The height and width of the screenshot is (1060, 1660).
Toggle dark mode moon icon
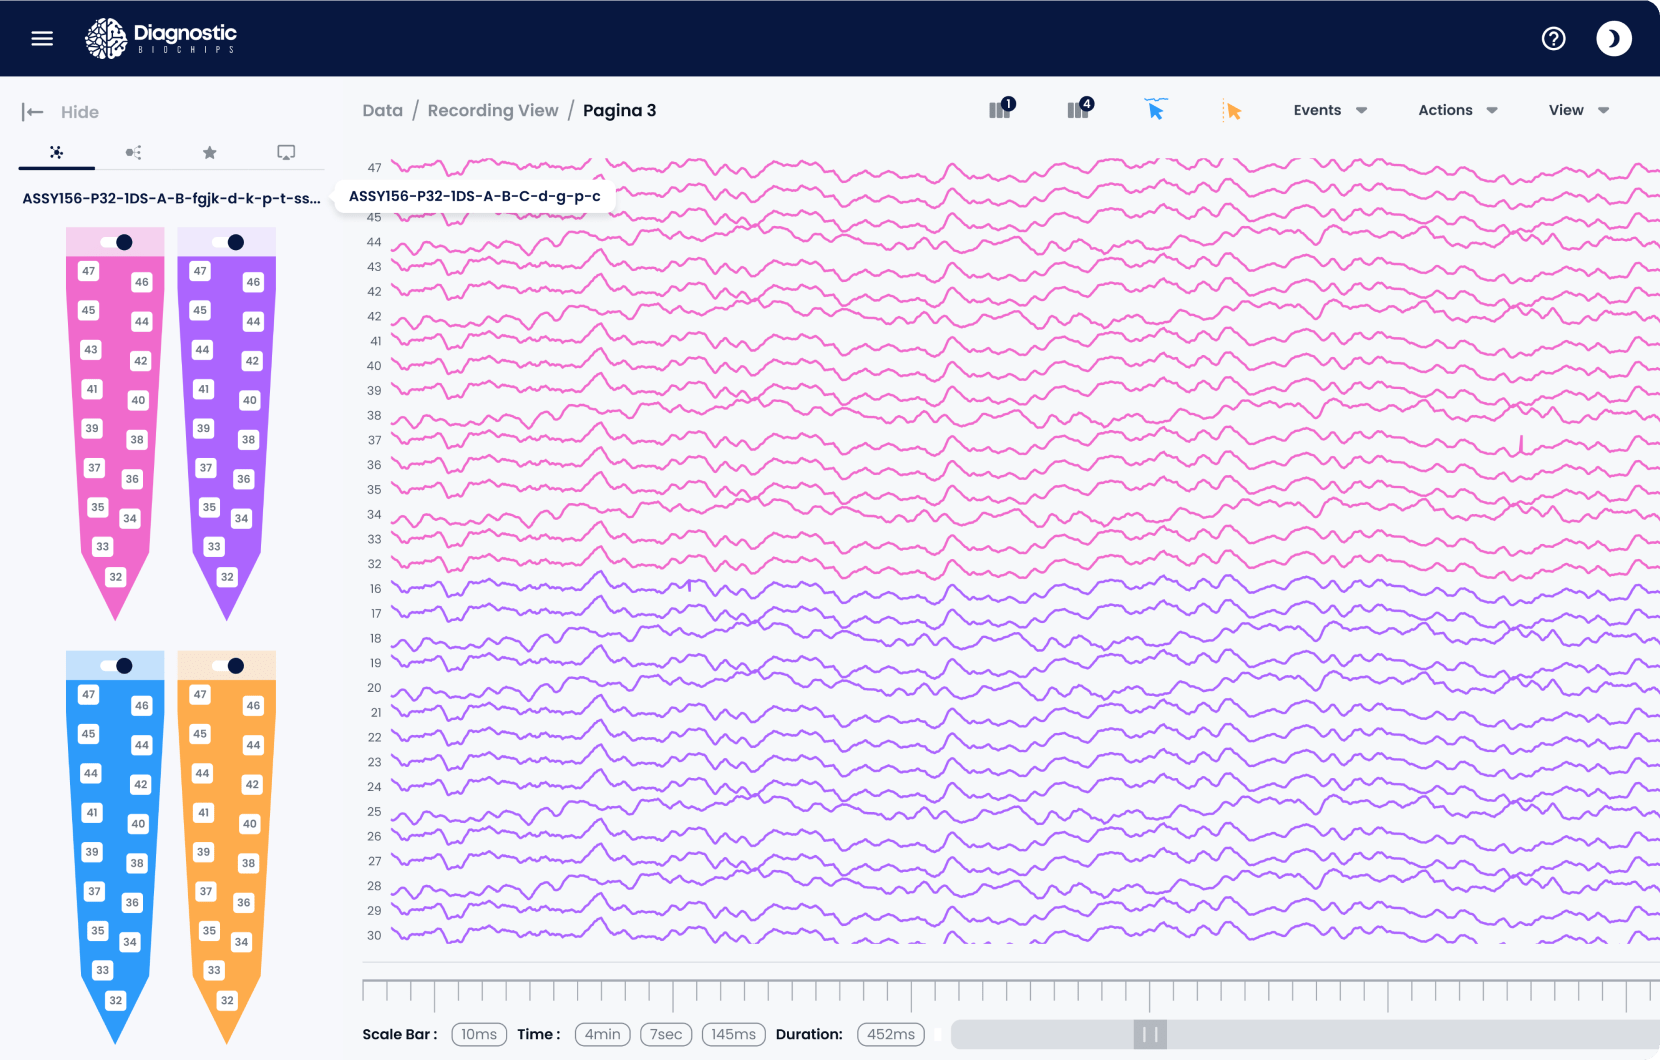pyautogui.click(x=1613, y=38)
